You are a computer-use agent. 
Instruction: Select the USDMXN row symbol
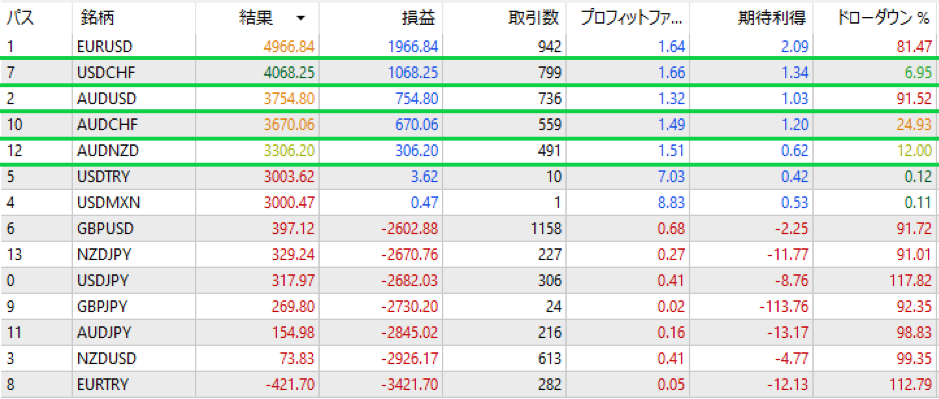108,202
